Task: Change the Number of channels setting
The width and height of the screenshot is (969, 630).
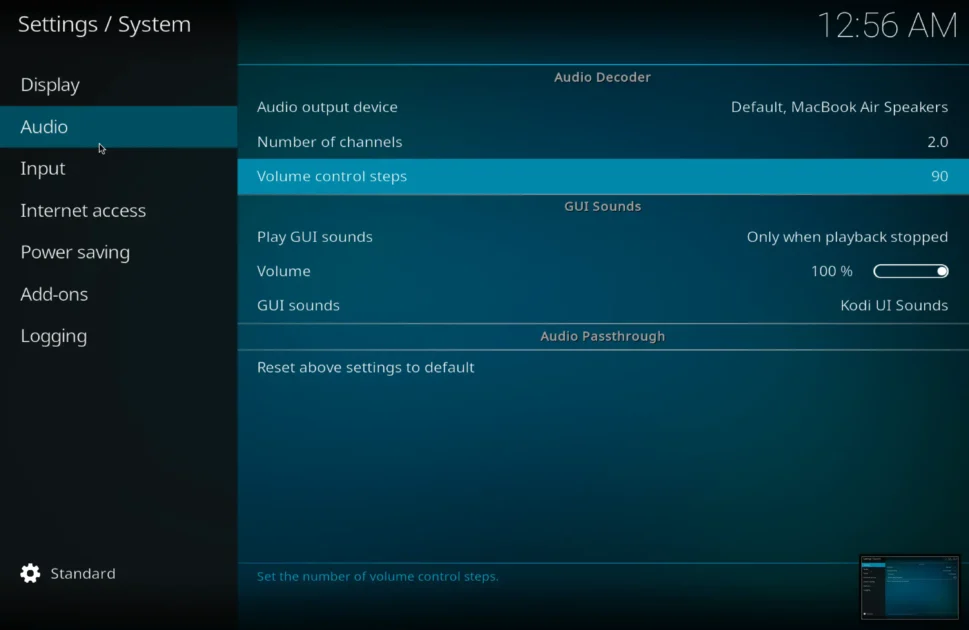Action: click(x=602, y=142)
